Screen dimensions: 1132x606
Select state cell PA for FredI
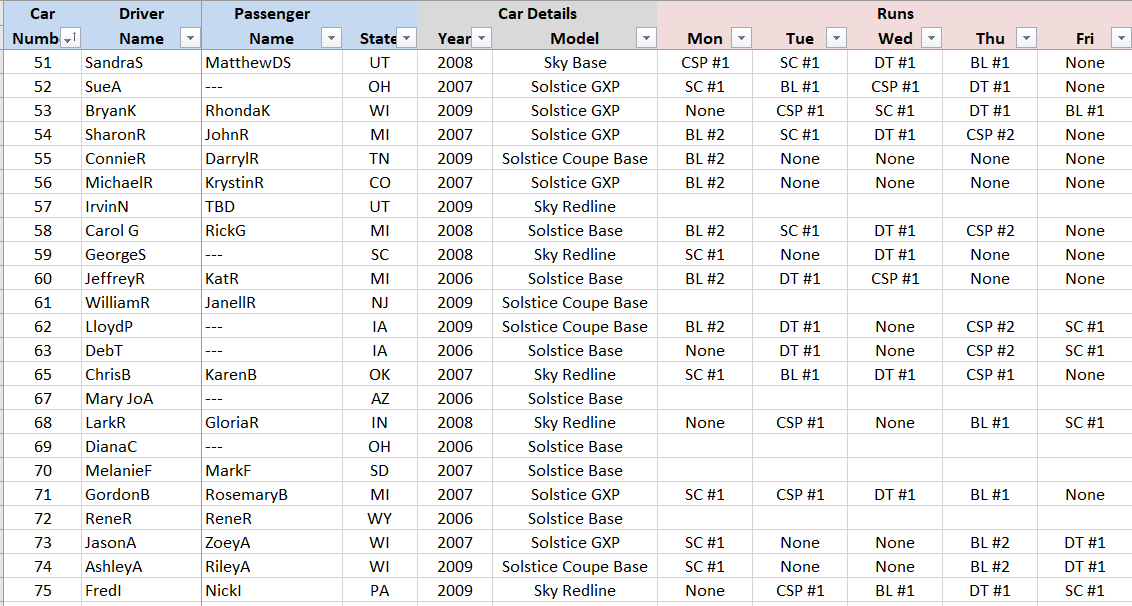380,591
